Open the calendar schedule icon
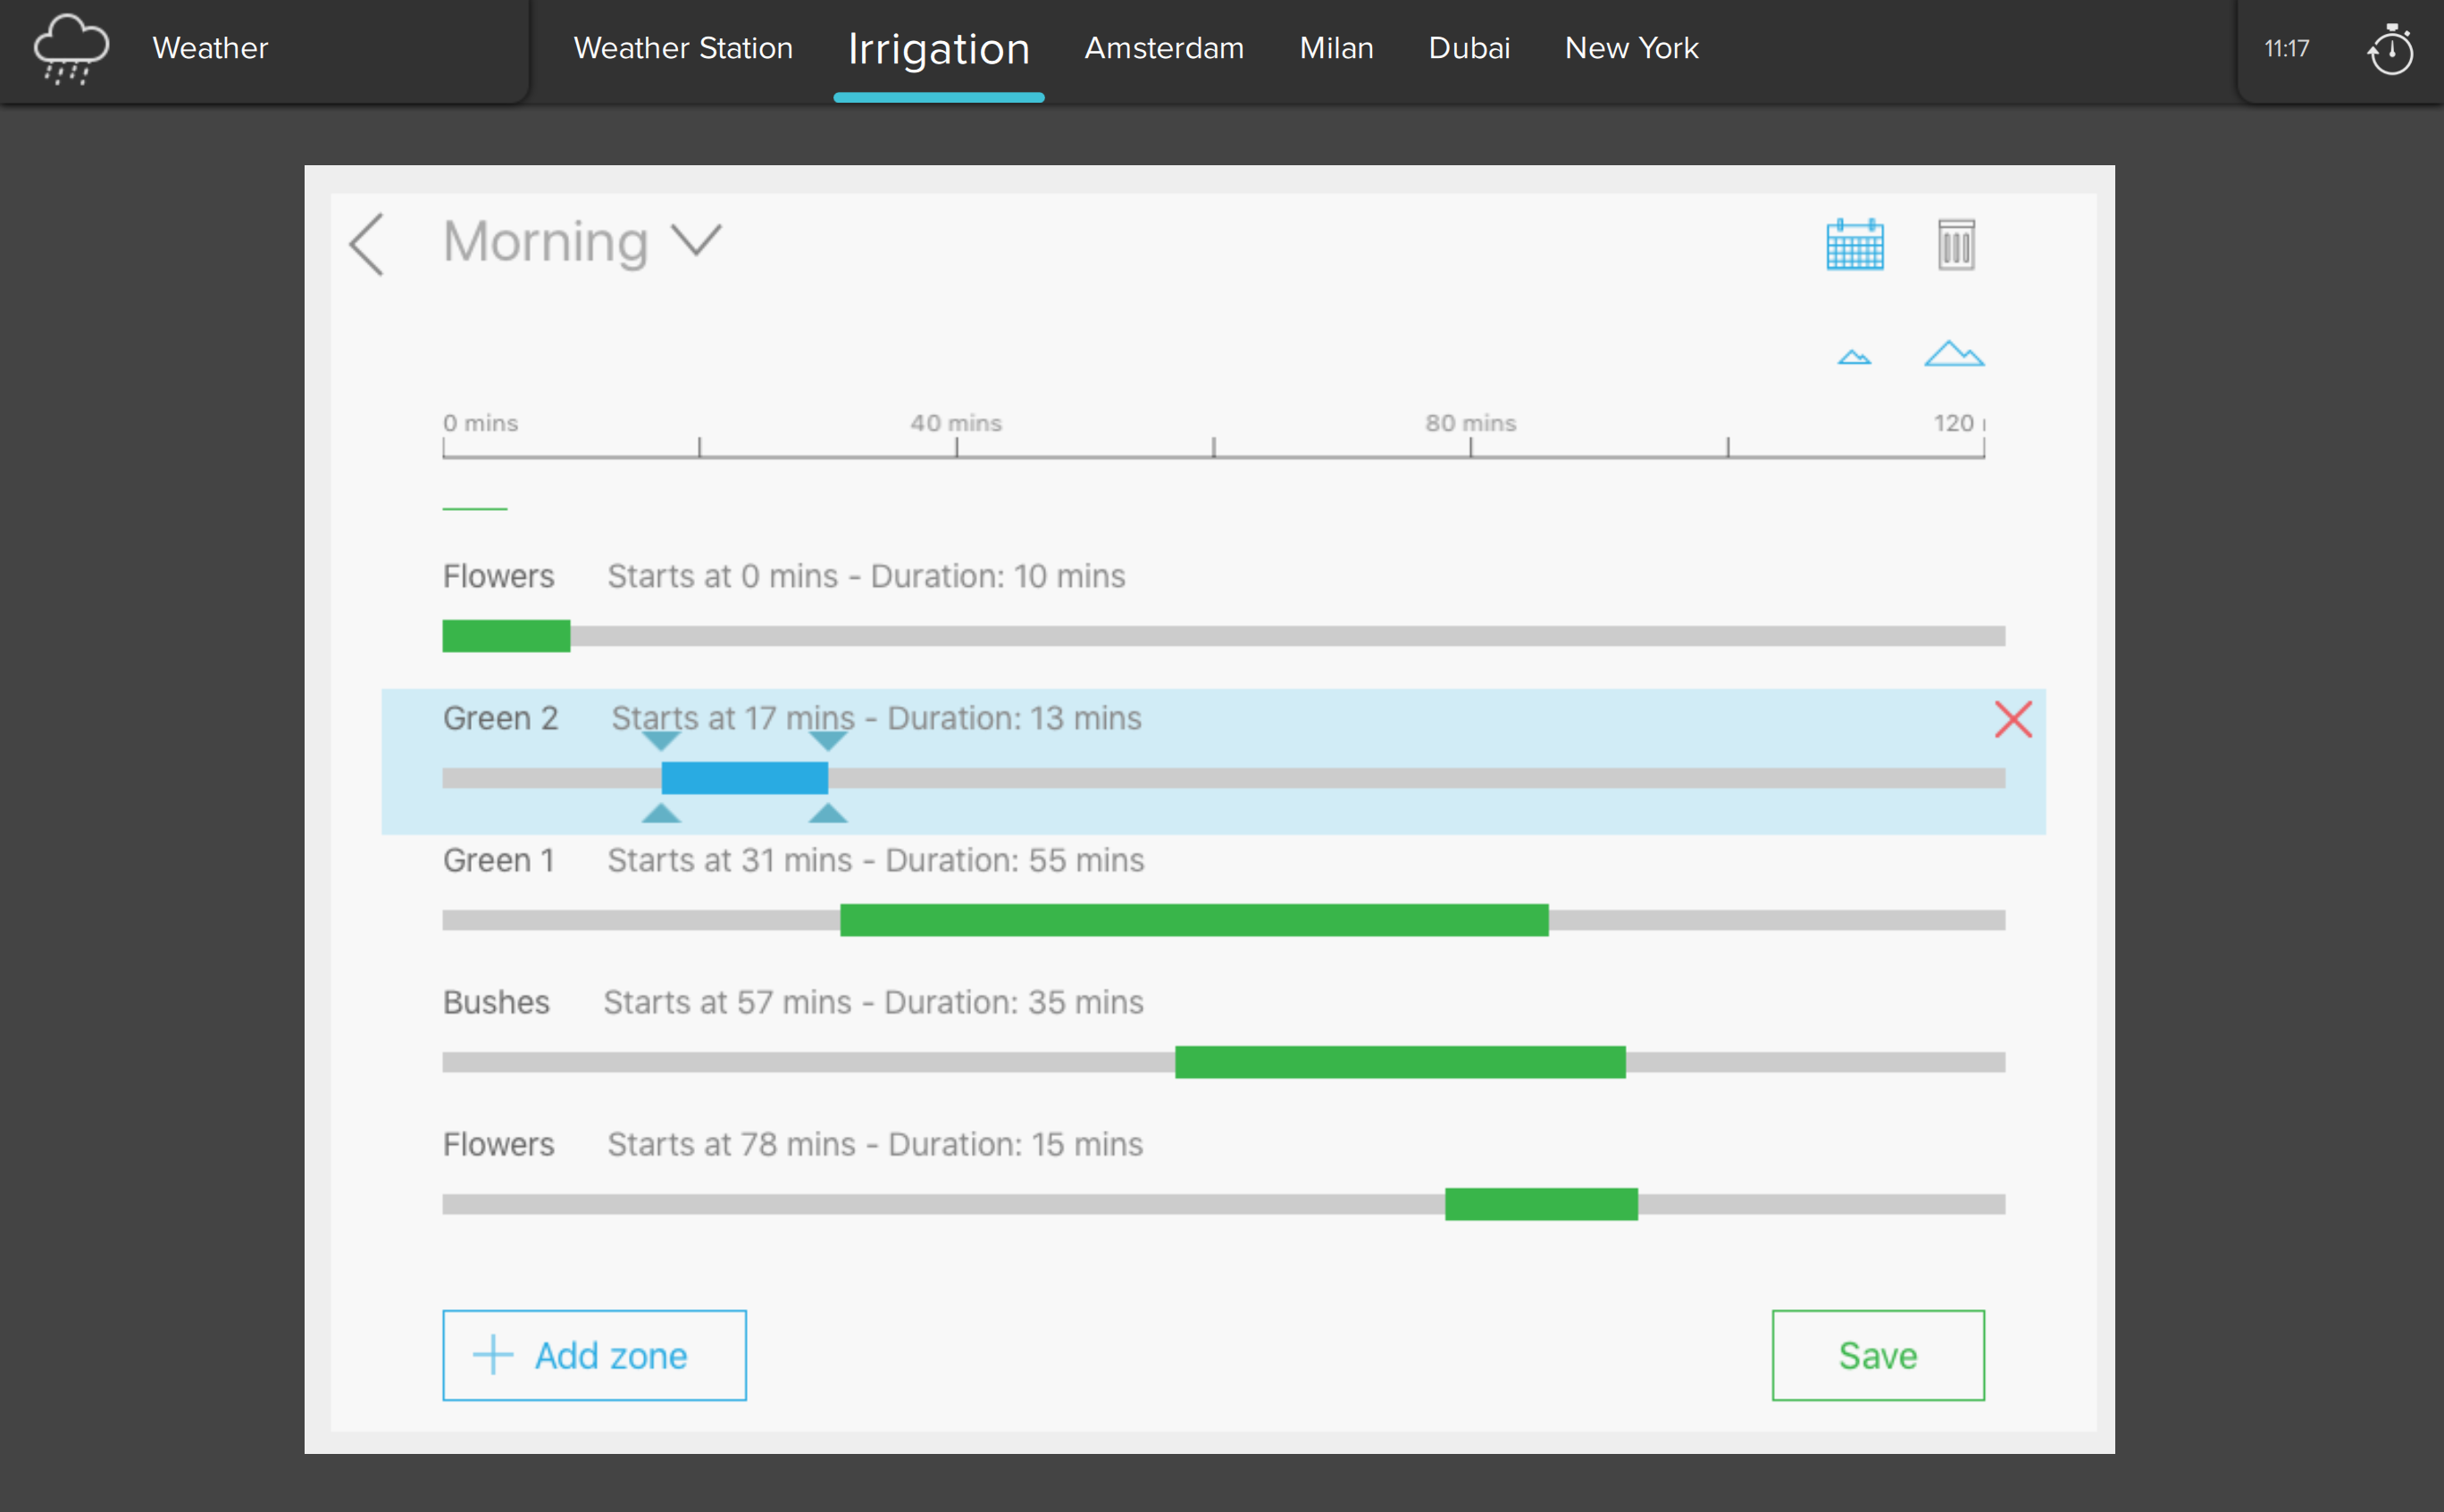The image size is (2444, 1512). pos(1855,245)
